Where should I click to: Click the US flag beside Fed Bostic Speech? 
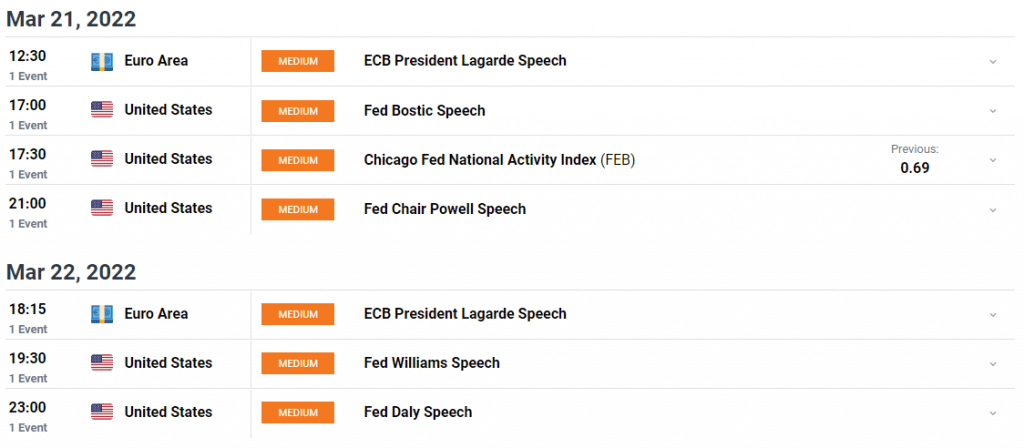pyautogui.click(x=102, y=110)
